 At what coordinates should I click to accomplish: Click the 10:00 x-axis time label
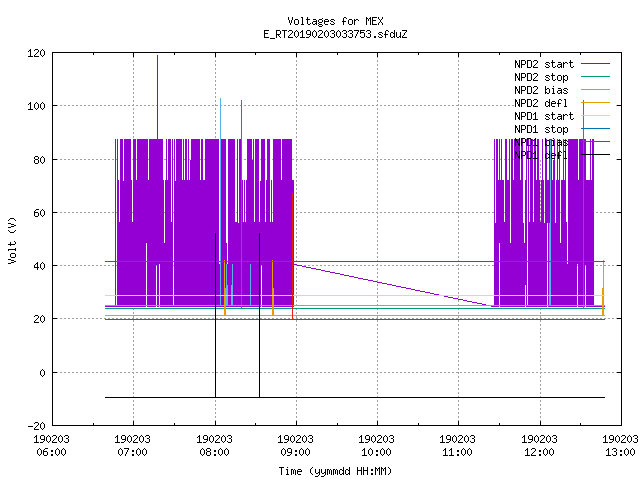point(376,452)
